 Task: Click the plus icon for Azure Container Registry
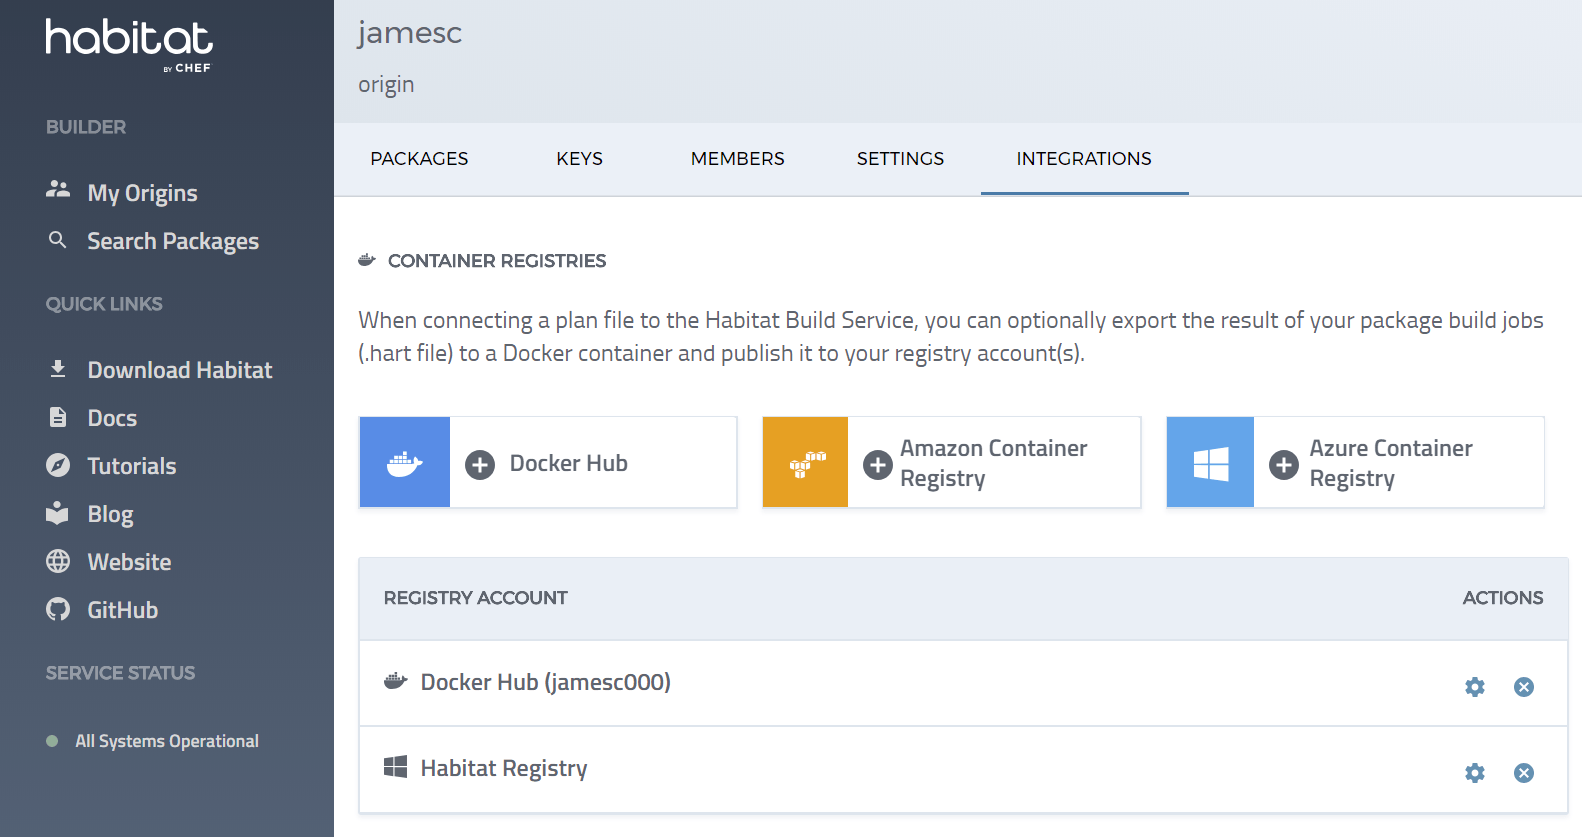pos(1283,464)
